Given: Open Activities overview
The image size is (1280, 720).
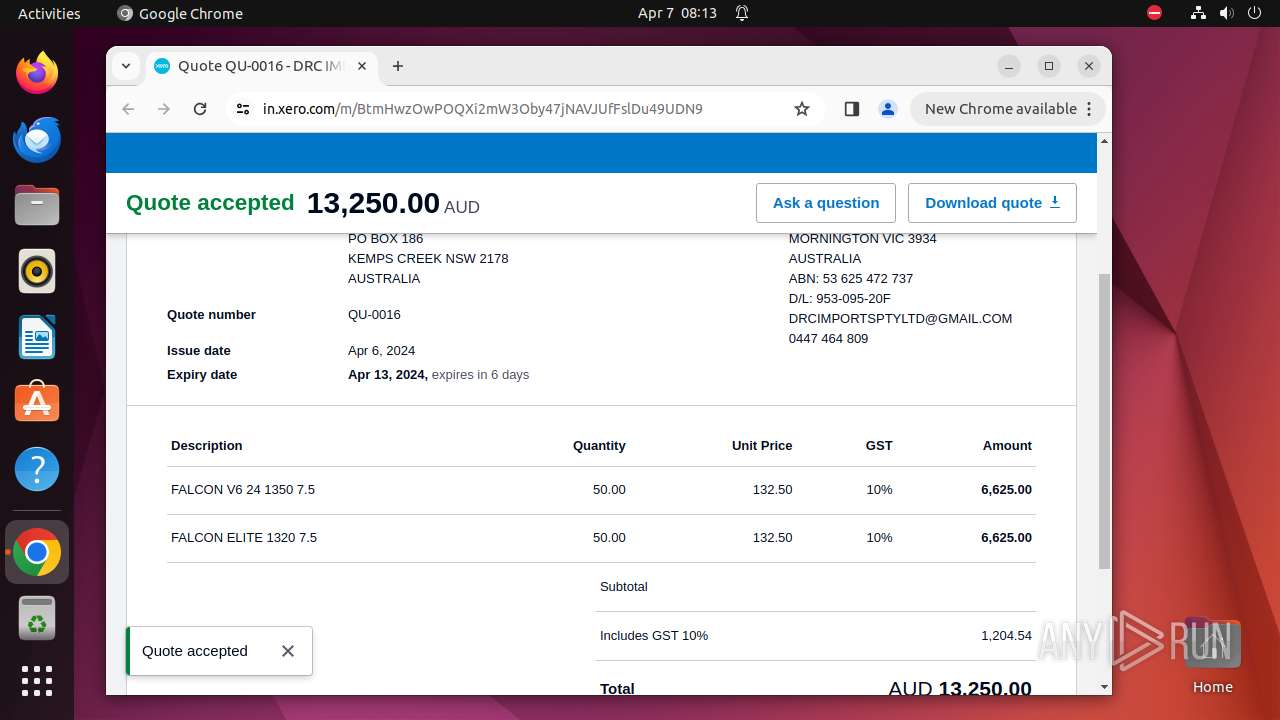Looking at the screenshot, I should [x=49, y=13].
